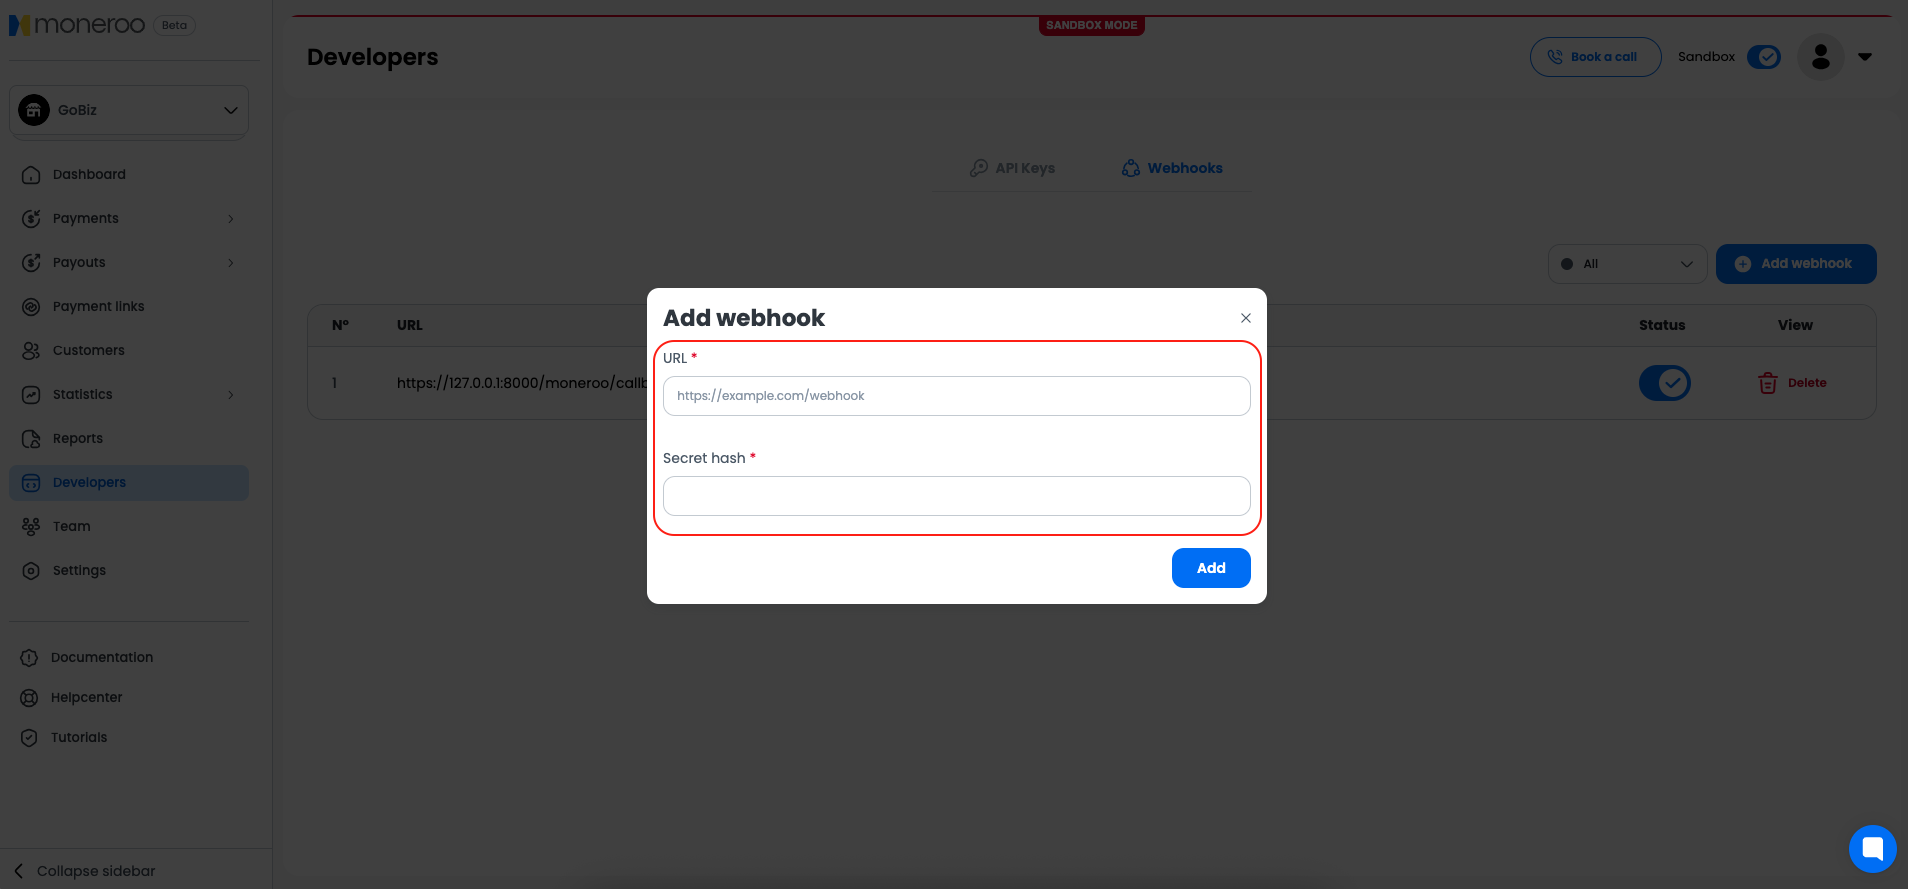Open the chat support bubble icon

coord(1872,849)
